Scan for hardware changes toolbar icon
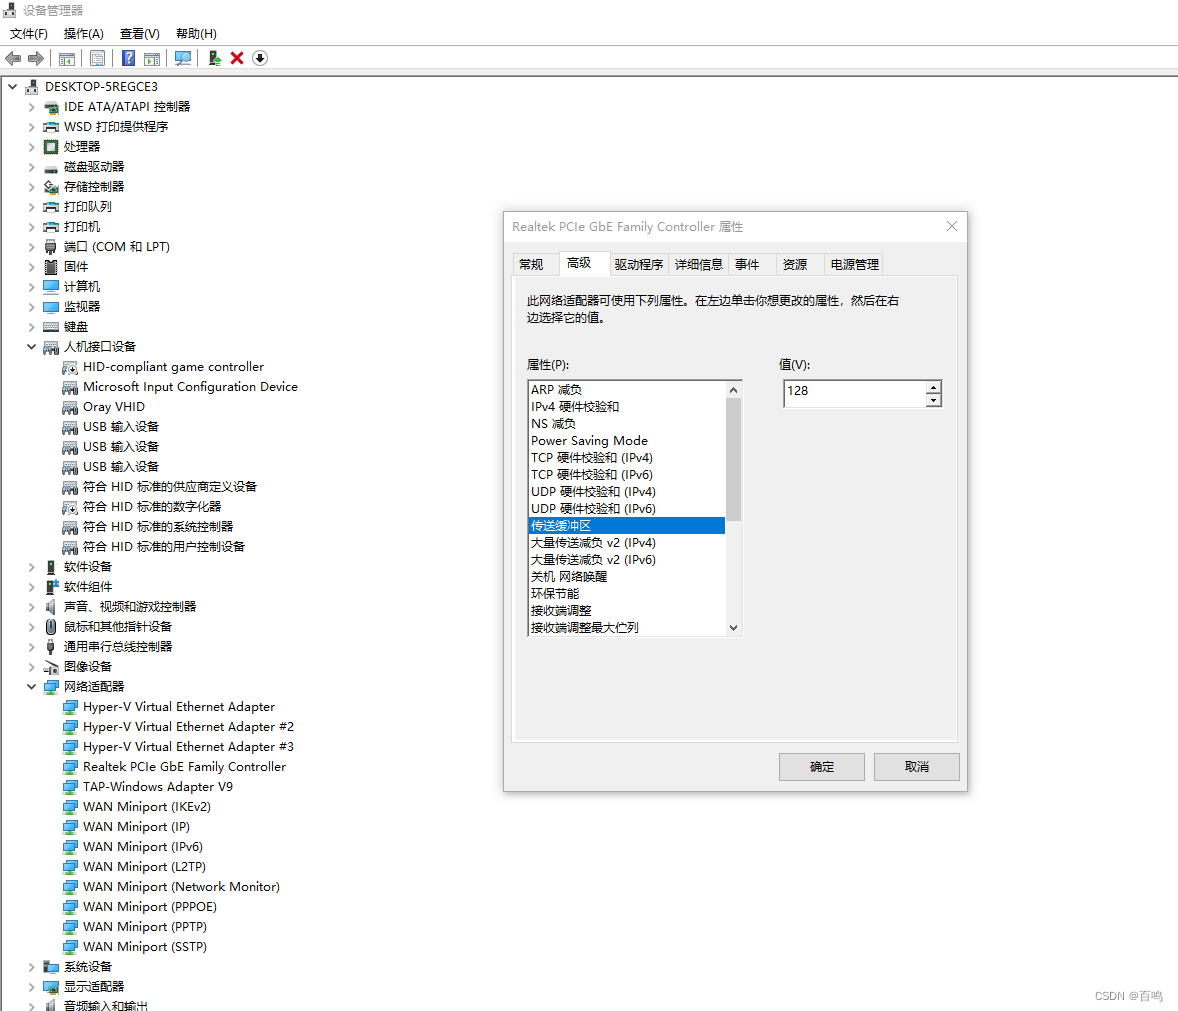The image size is (1178, 1011). (x=183, y=58)
